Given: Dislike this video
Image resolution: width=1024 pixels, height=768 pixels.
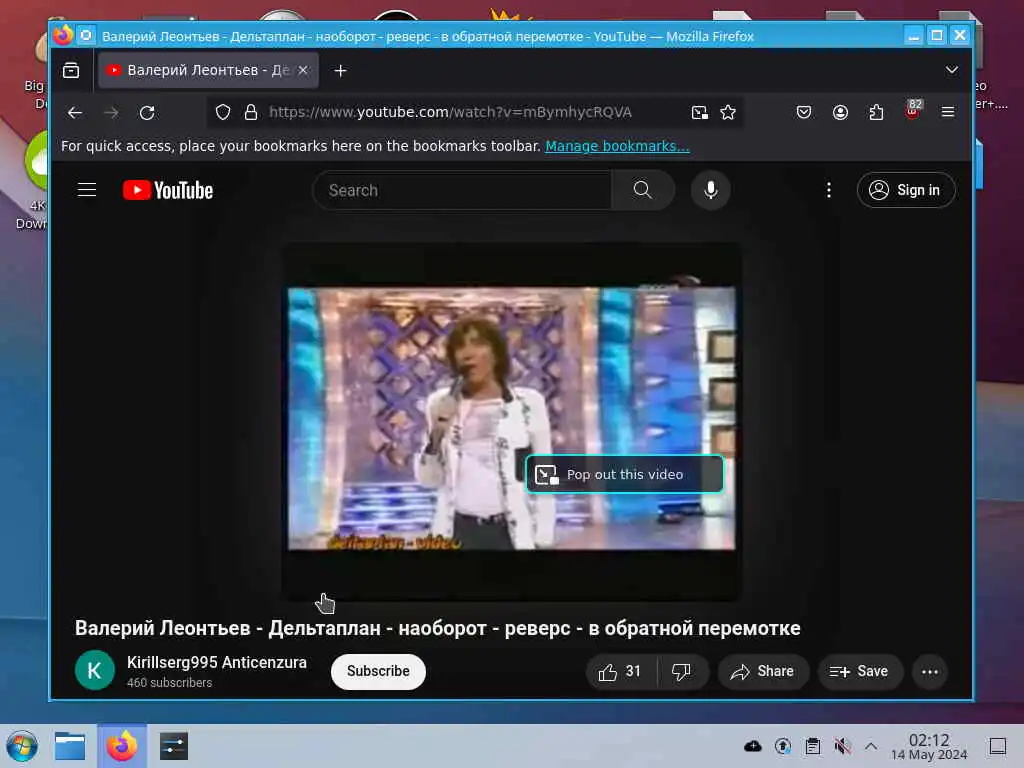Looking at the screenshot, I should (x=682, y=671).
